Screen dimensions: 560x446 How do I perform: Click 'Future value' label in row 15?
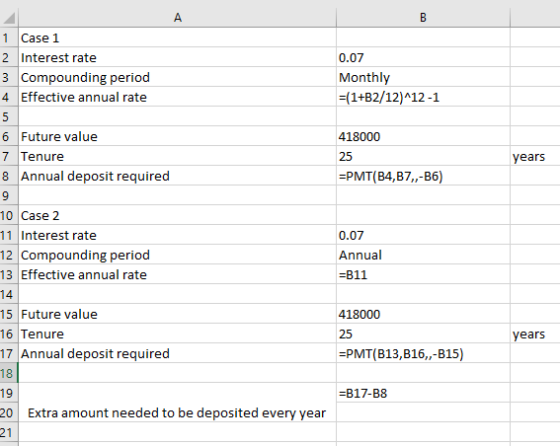(59, 315)
